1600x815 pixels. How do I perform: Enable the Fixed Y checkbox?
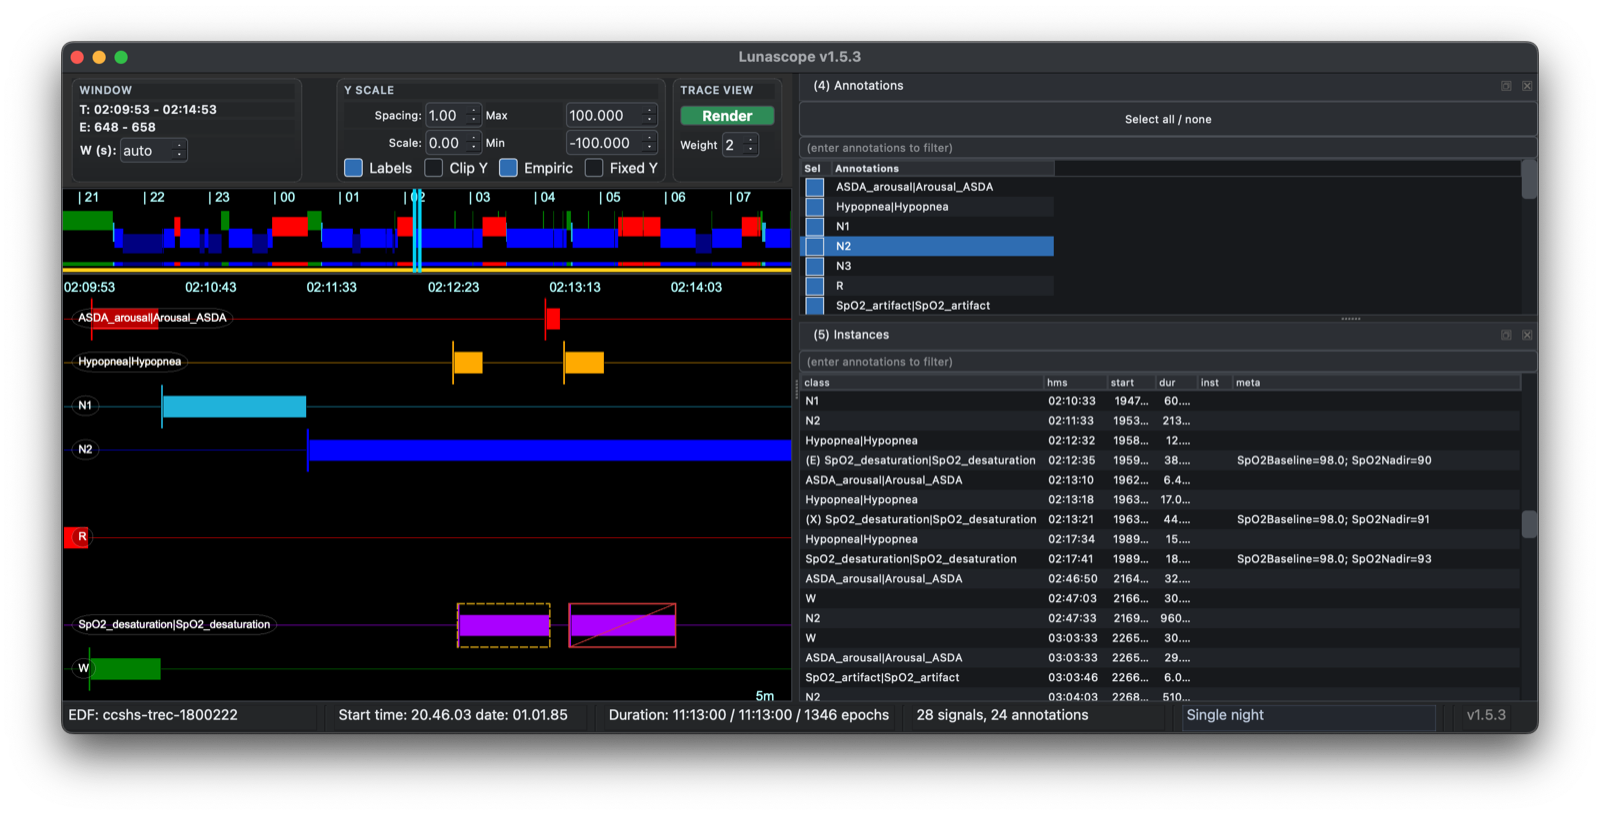pyautogui.click(x=594, y=168)
